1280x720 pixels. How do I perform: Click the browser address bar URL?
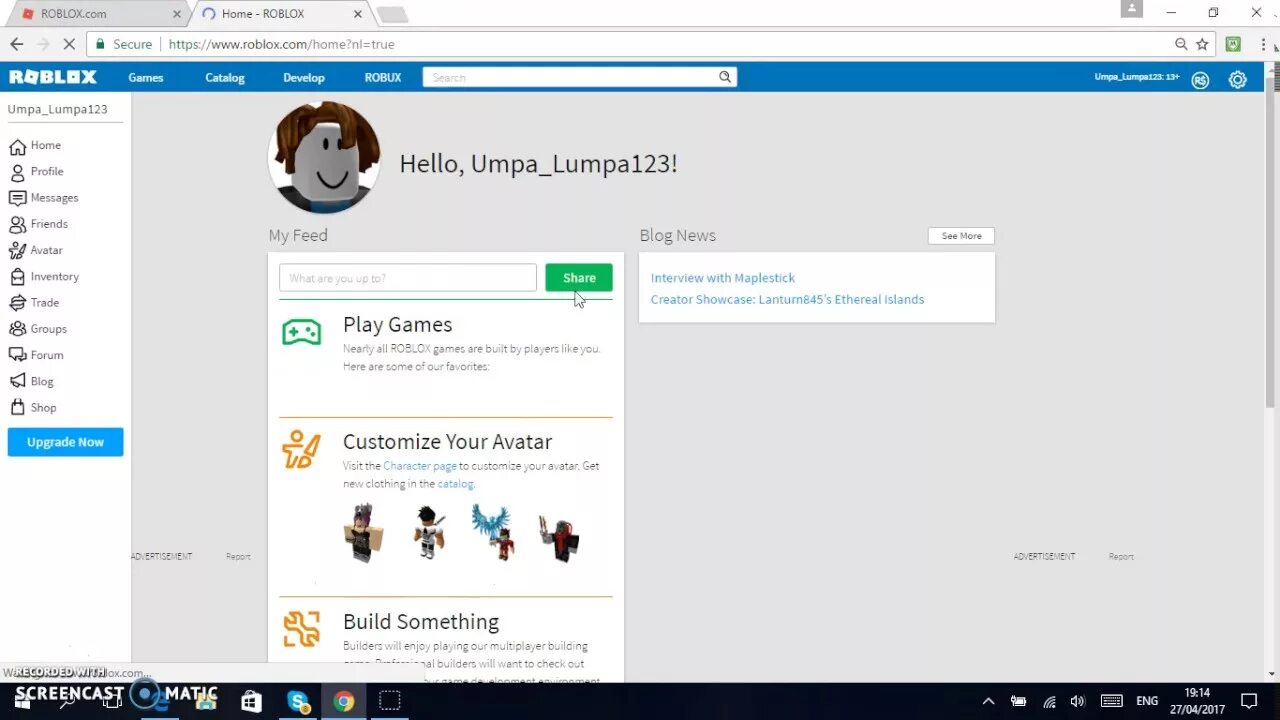pyautogui.click(x=281, y=44)
